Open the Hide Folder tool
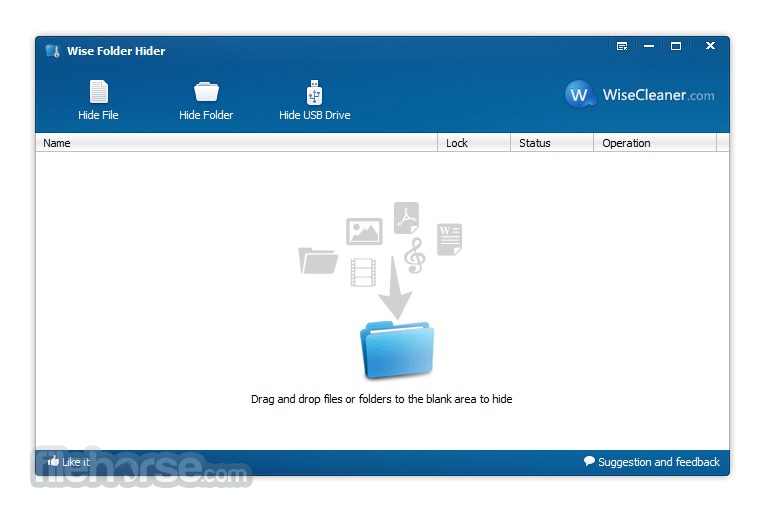This screenshot has height=518, width=770. click(x=206, y=101)
